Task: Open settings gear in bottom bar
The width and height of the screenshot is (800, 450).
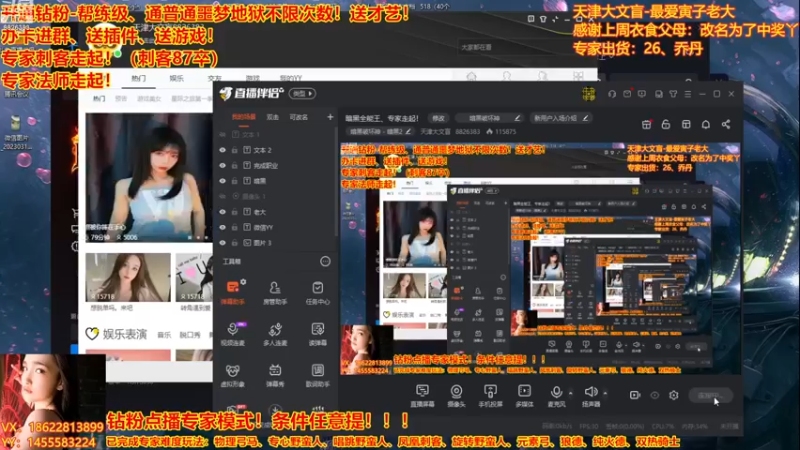Action: click(673, 395)
